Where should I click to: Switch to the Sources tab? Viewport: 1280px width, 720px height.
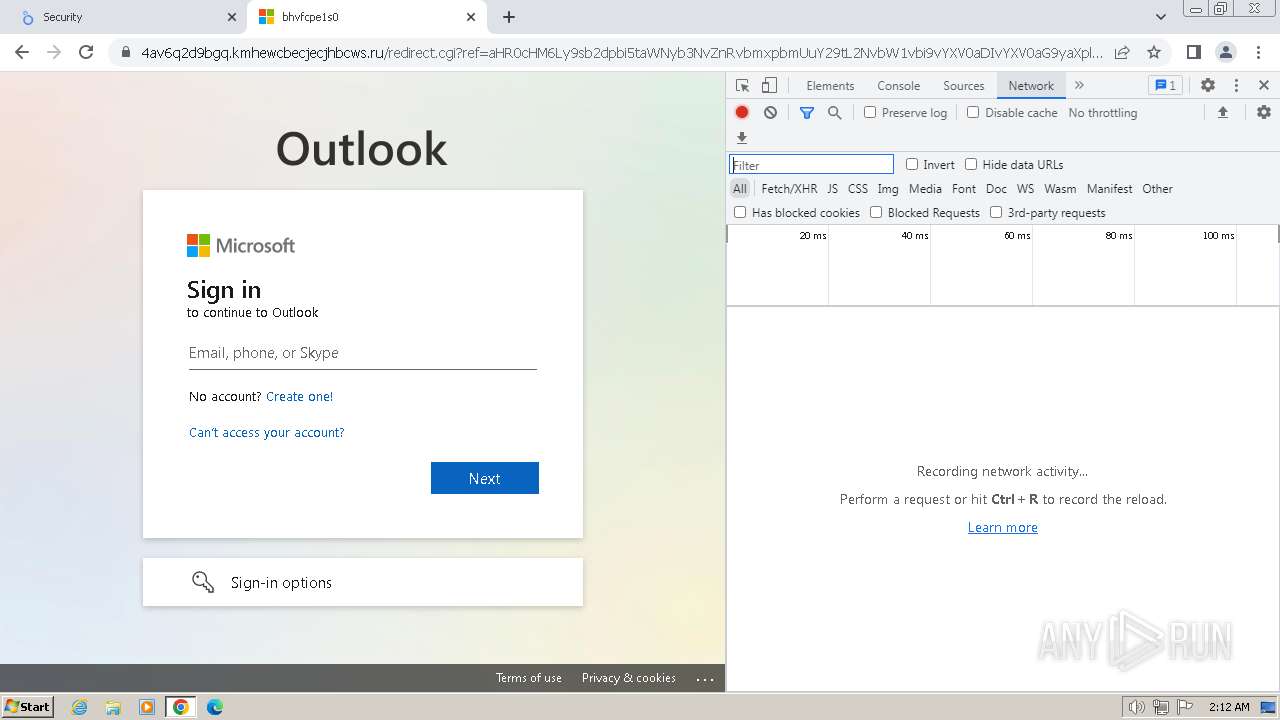(964, 86)
